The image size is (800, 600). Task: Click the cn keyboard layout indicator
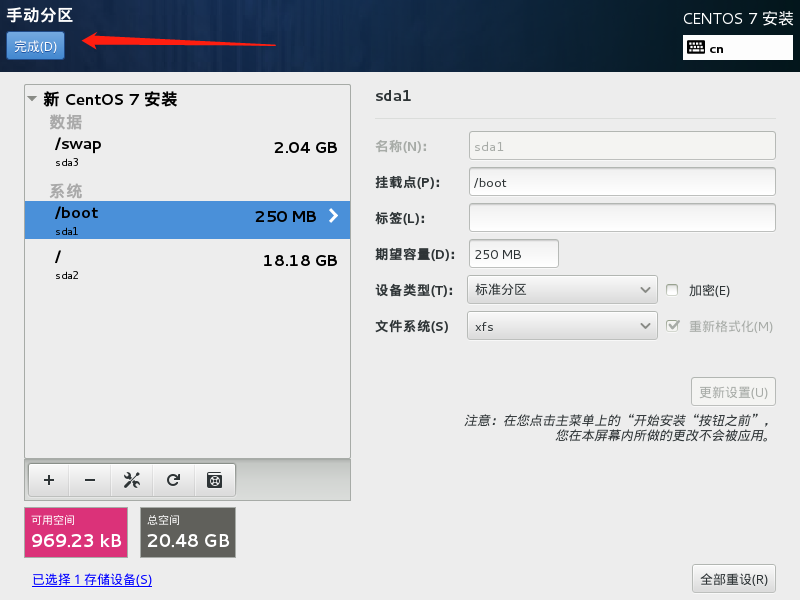pos(738,48)
